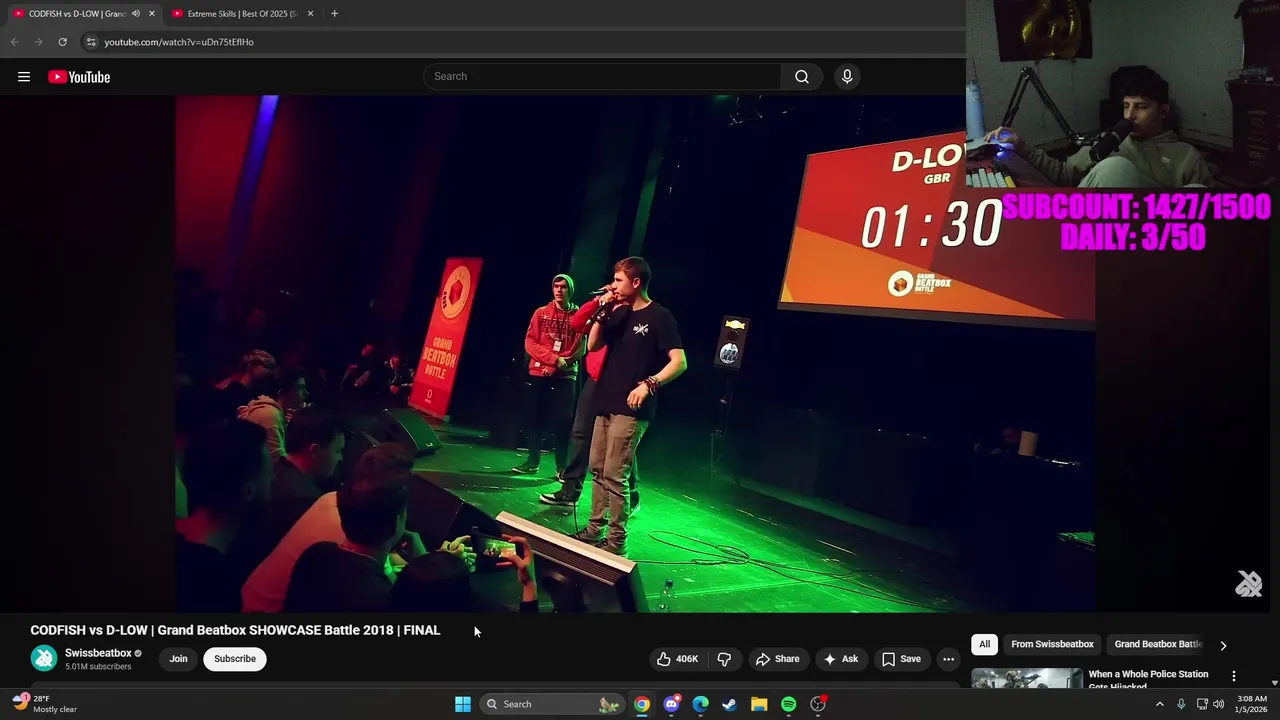This screenshot has width=1280, height=720.
Task: Open the Swissbeatbox channel avatar
Action: (x=44, y=658)
